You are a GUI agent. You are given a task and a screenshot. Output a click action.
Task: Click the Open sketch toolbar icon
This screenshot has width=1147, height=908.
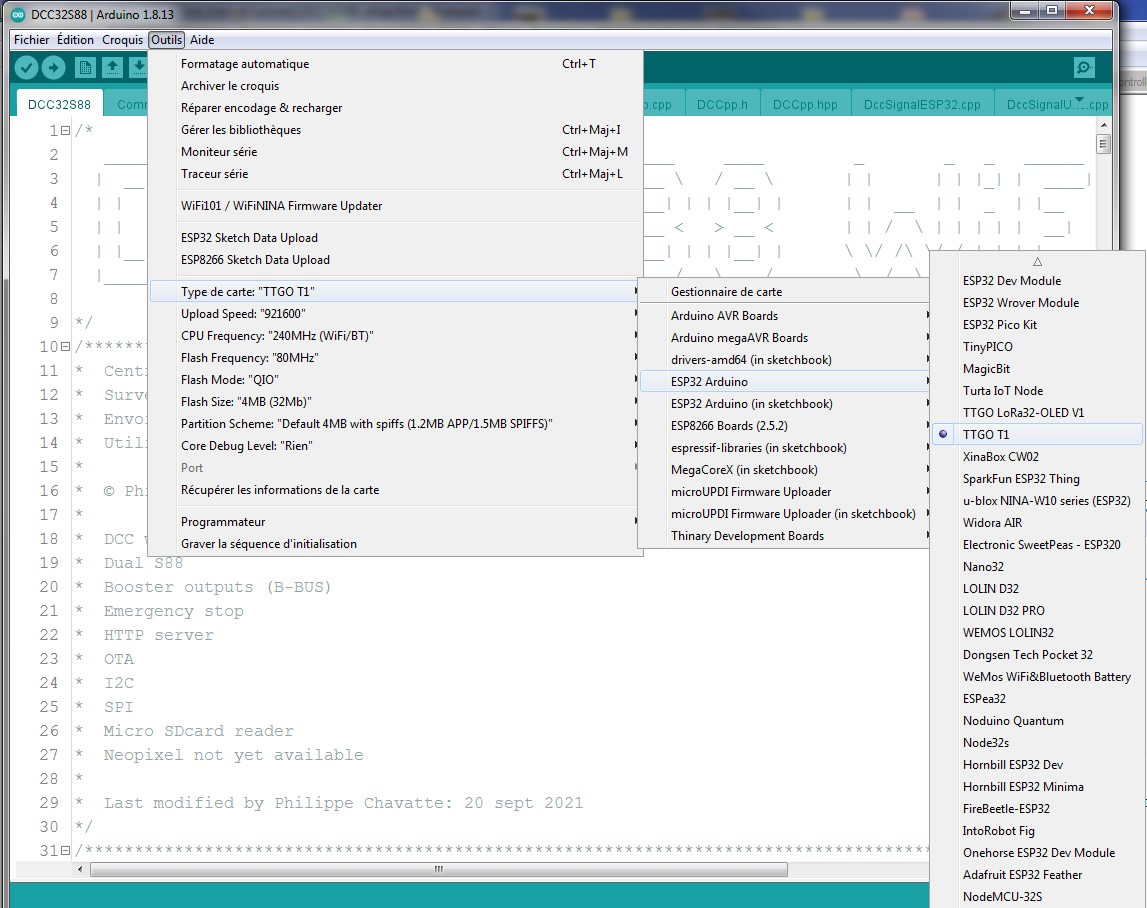coord(112,68)
